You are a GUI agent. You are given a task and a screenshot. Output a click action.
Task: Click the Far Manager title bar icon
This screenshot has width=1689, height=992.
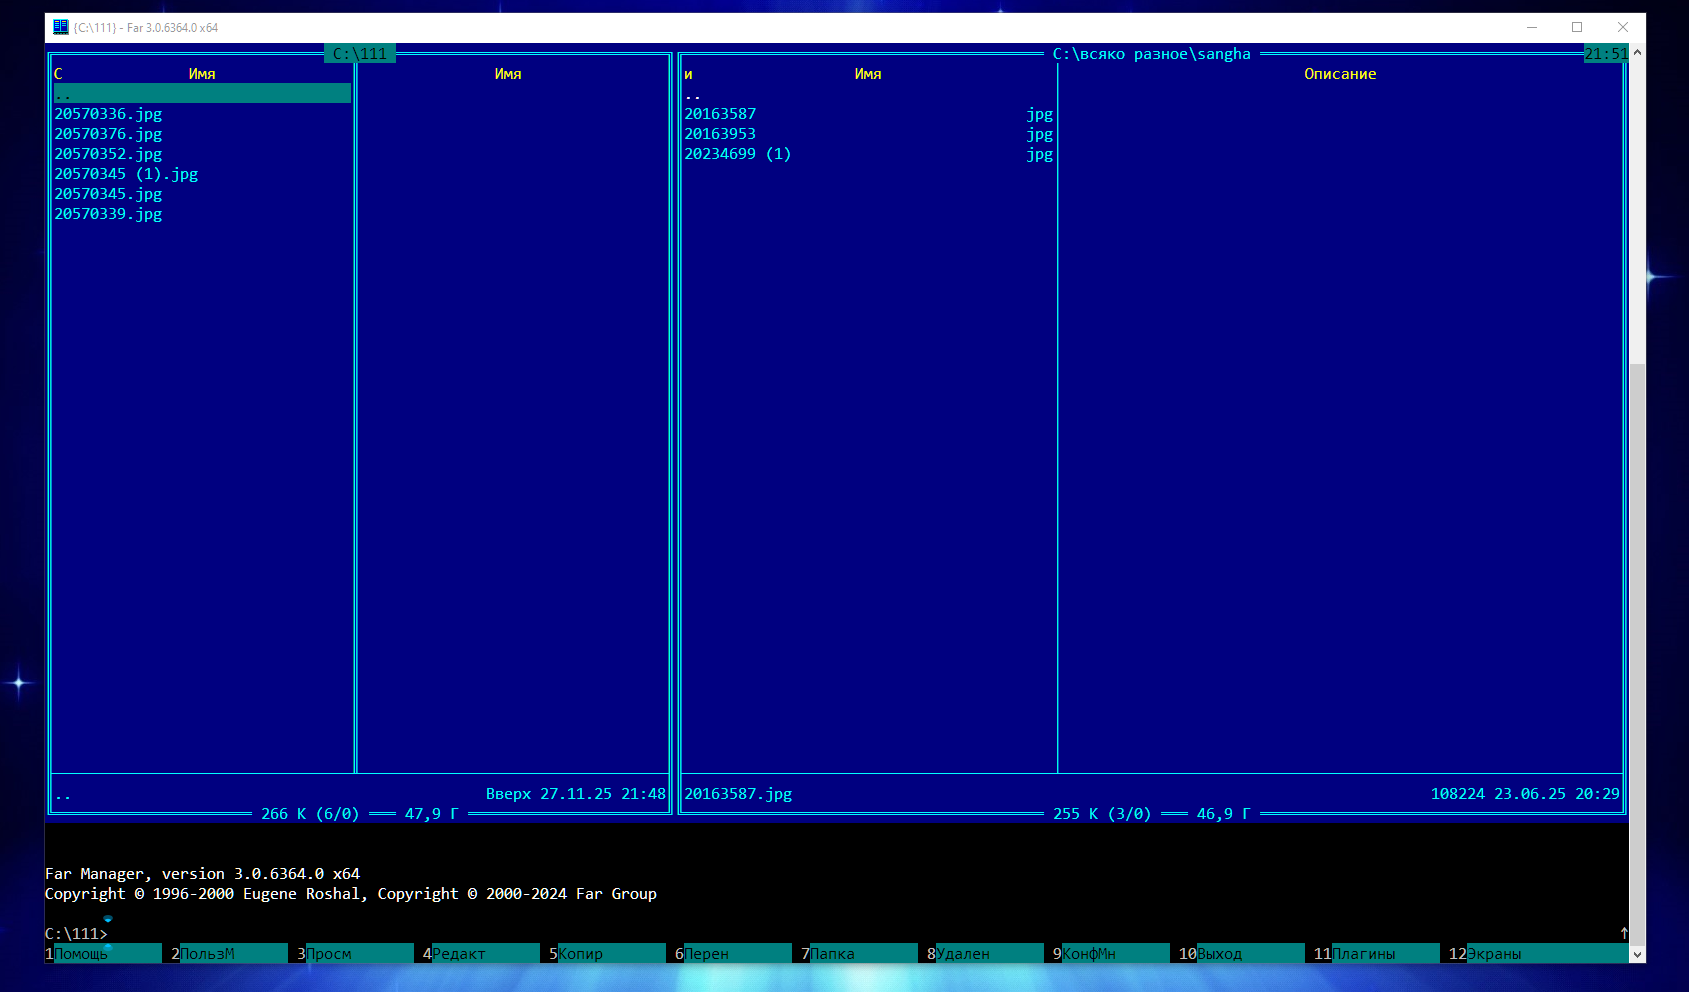pyautogui.click(x=61, y=27)
